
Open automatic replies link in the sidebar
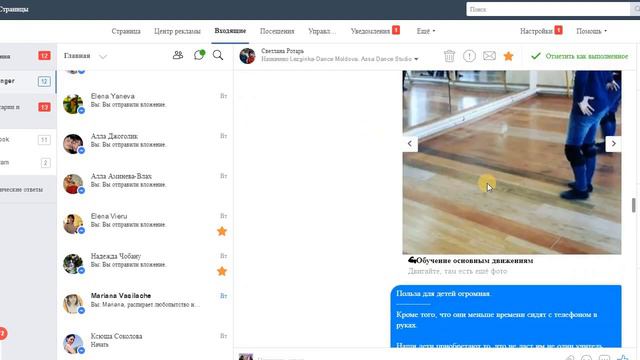[x=21, y=190]
